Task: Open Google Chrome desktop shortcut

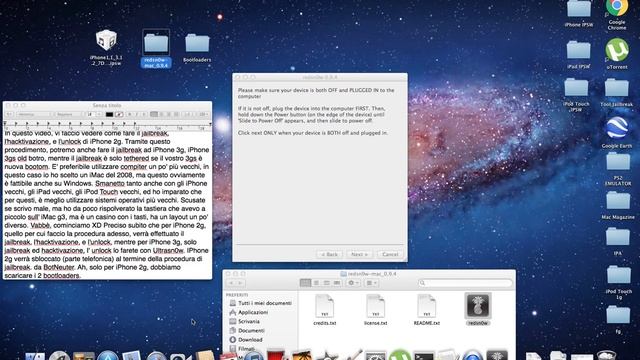Action: click(617, 14)
